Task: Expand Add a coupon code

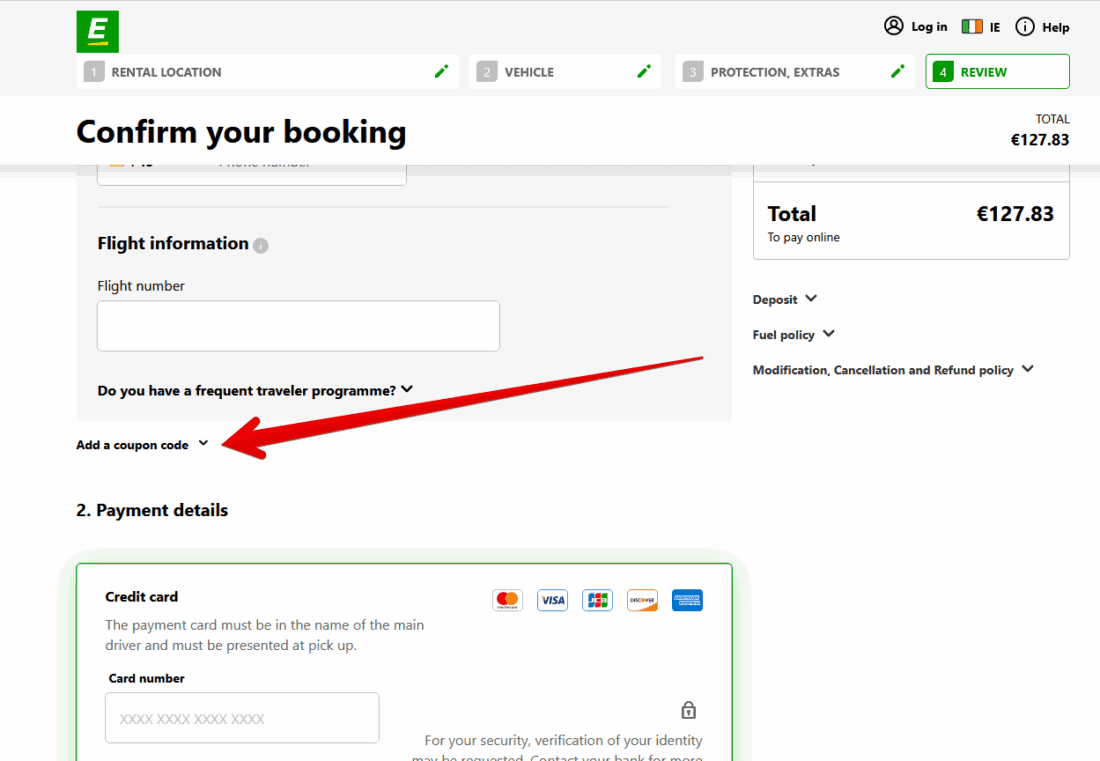Action: [142, 445]
